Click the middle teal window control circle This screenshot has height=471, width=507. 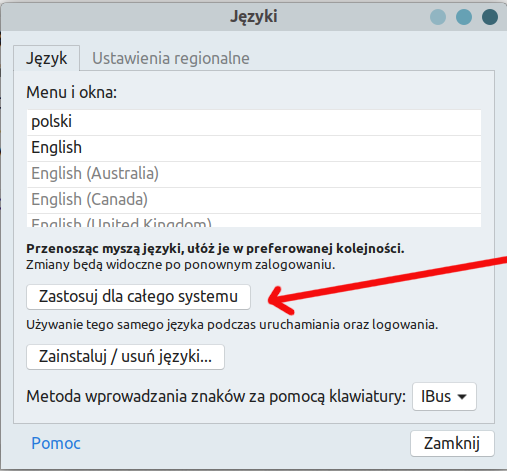[x=464, y=17]
